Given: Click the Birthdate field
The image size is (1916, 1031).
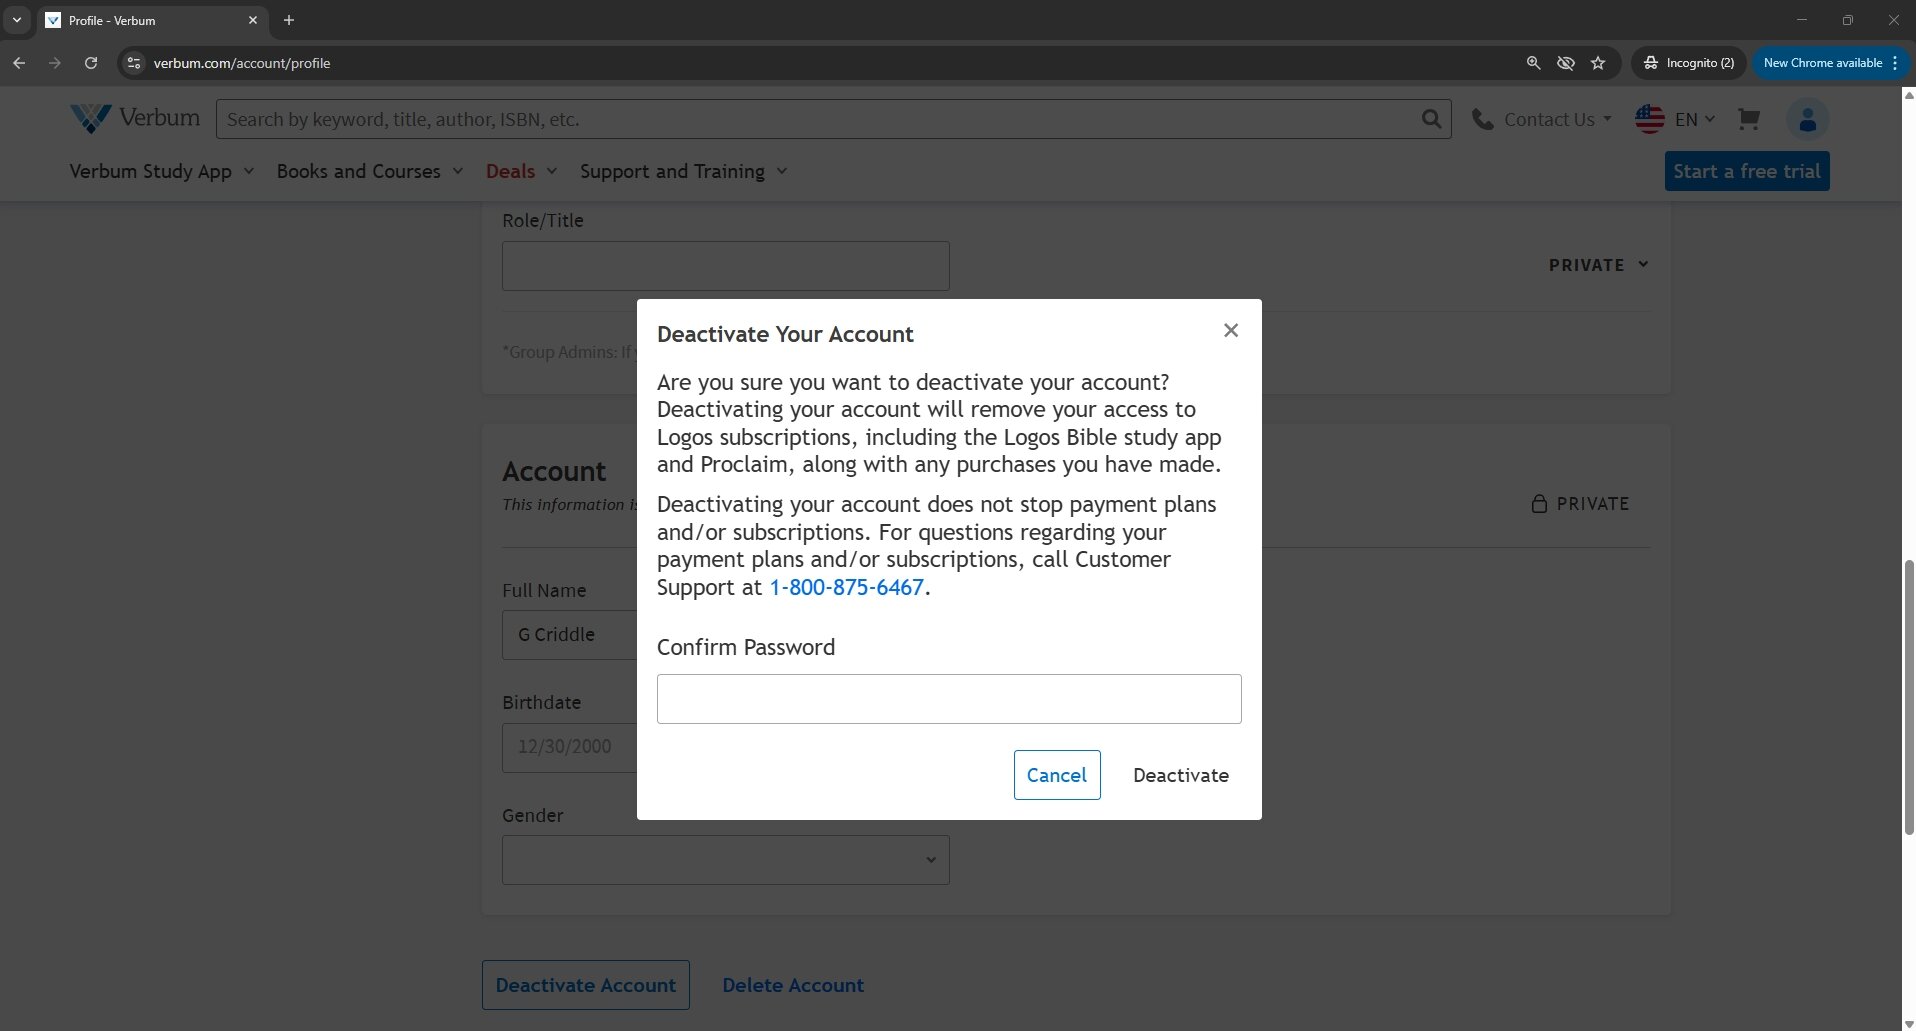Looking at the screenshot, I should [x=569, y=747].
